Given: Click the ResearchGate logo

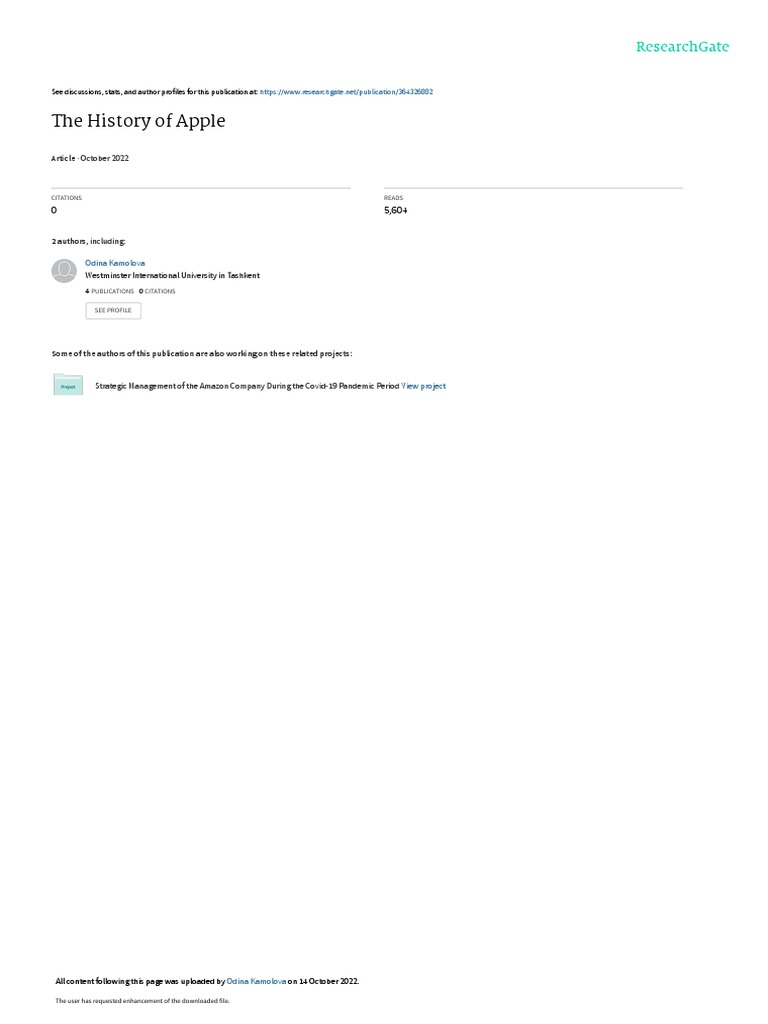Looking at the screenshot, I should coord(682,46).
